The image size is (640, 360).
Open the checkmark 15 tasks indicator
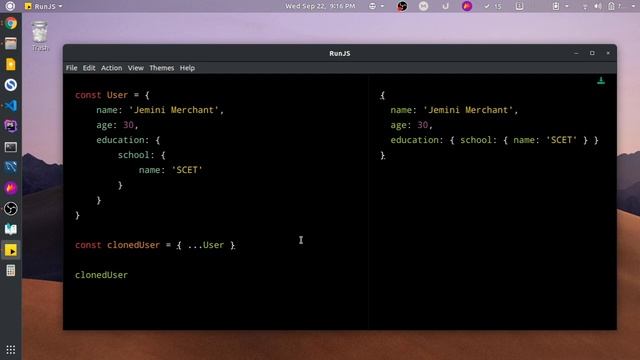(493, 6)
